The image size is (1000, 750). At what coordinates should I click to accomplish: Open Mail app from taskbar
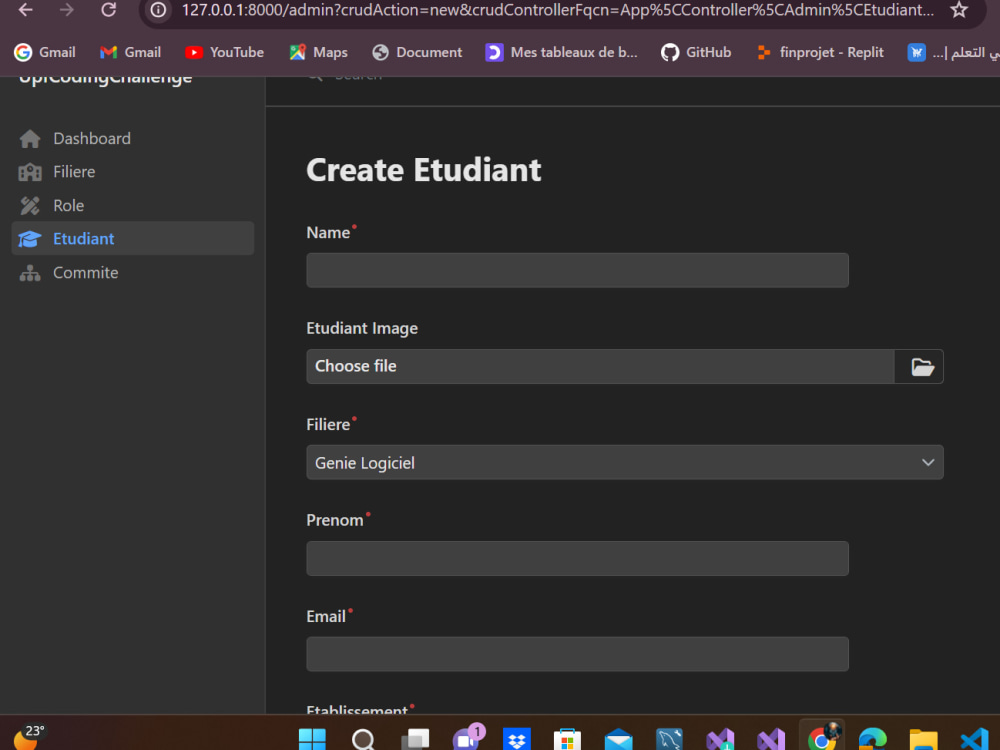point(618,739)
